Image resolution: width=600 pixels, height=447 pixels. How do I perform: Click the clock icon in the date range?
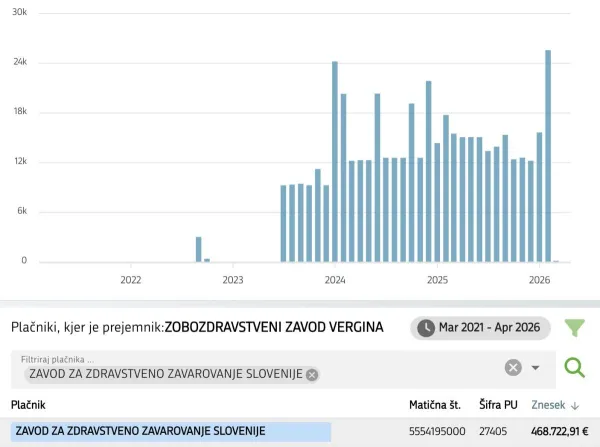pos(426,328)
